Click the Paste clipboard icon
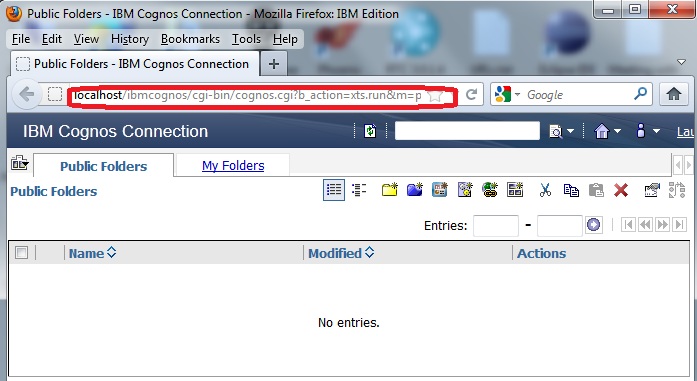Screen dimensions: 697x381 tap(596, 190)
